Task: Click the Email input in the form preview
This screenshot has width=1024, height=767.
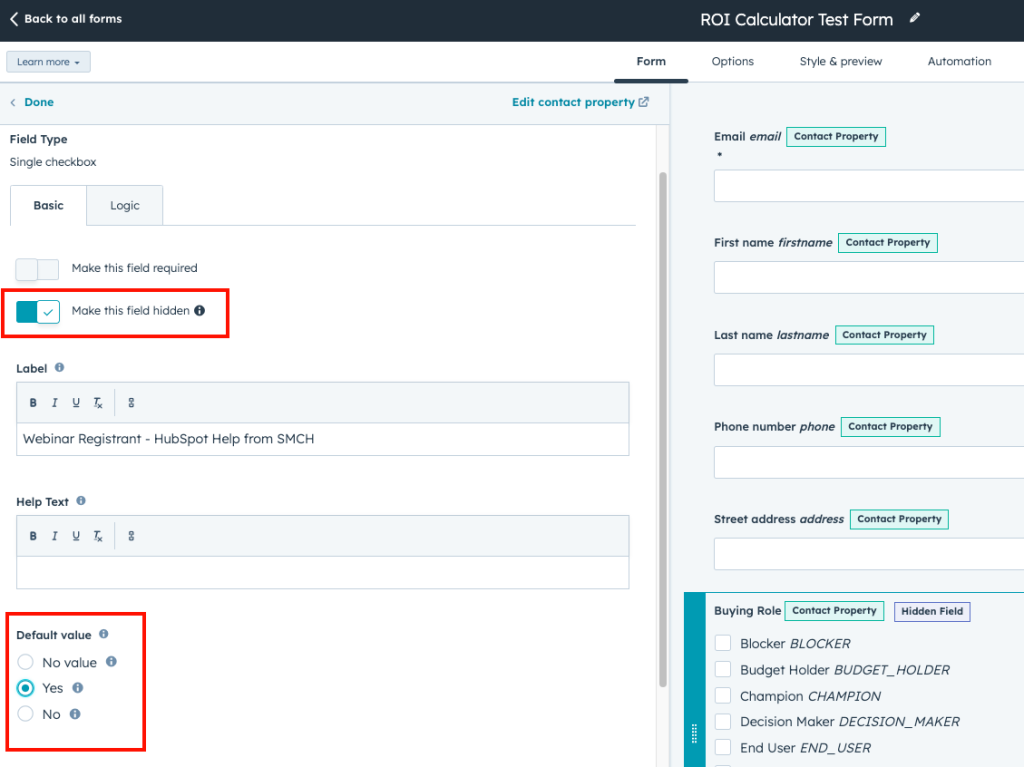Action: tap(869, 186)
